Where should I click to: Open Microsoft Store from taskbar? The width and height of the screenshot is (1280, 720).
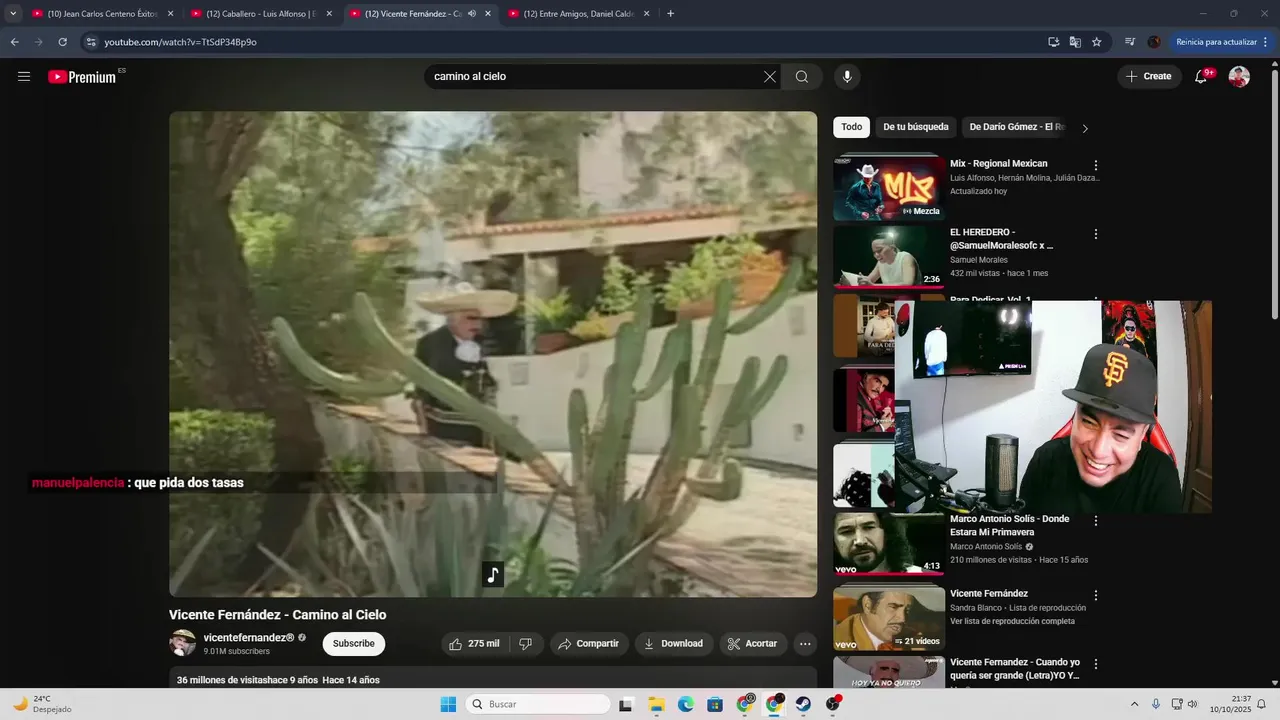715,704
